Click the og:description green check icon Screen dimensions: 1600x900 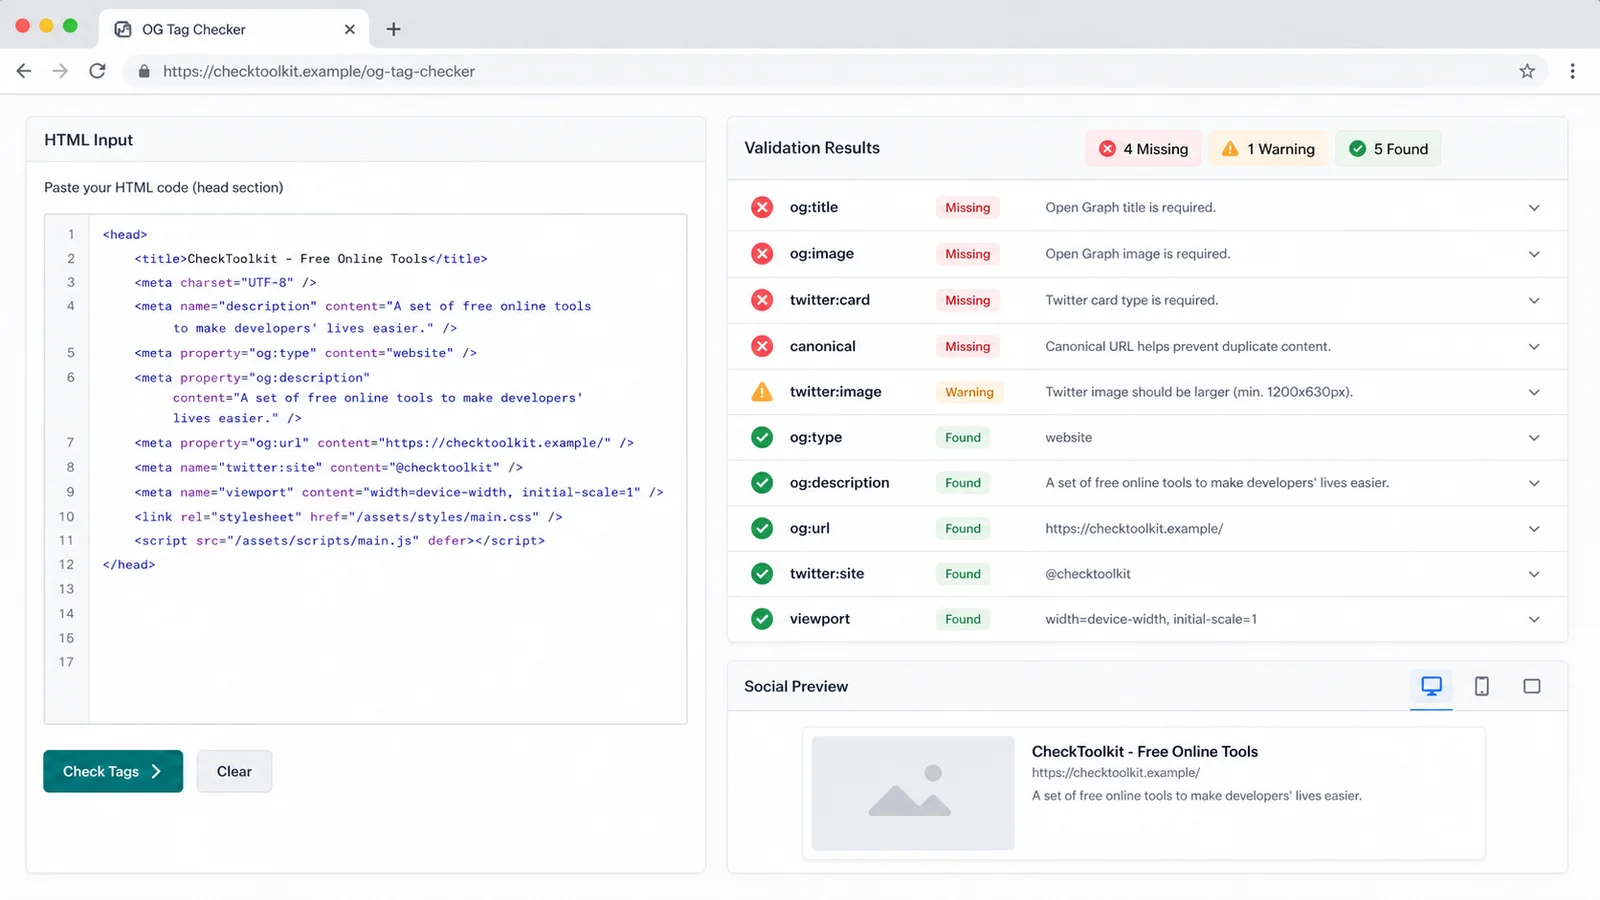pyautogui.click(x=762, y=483)
